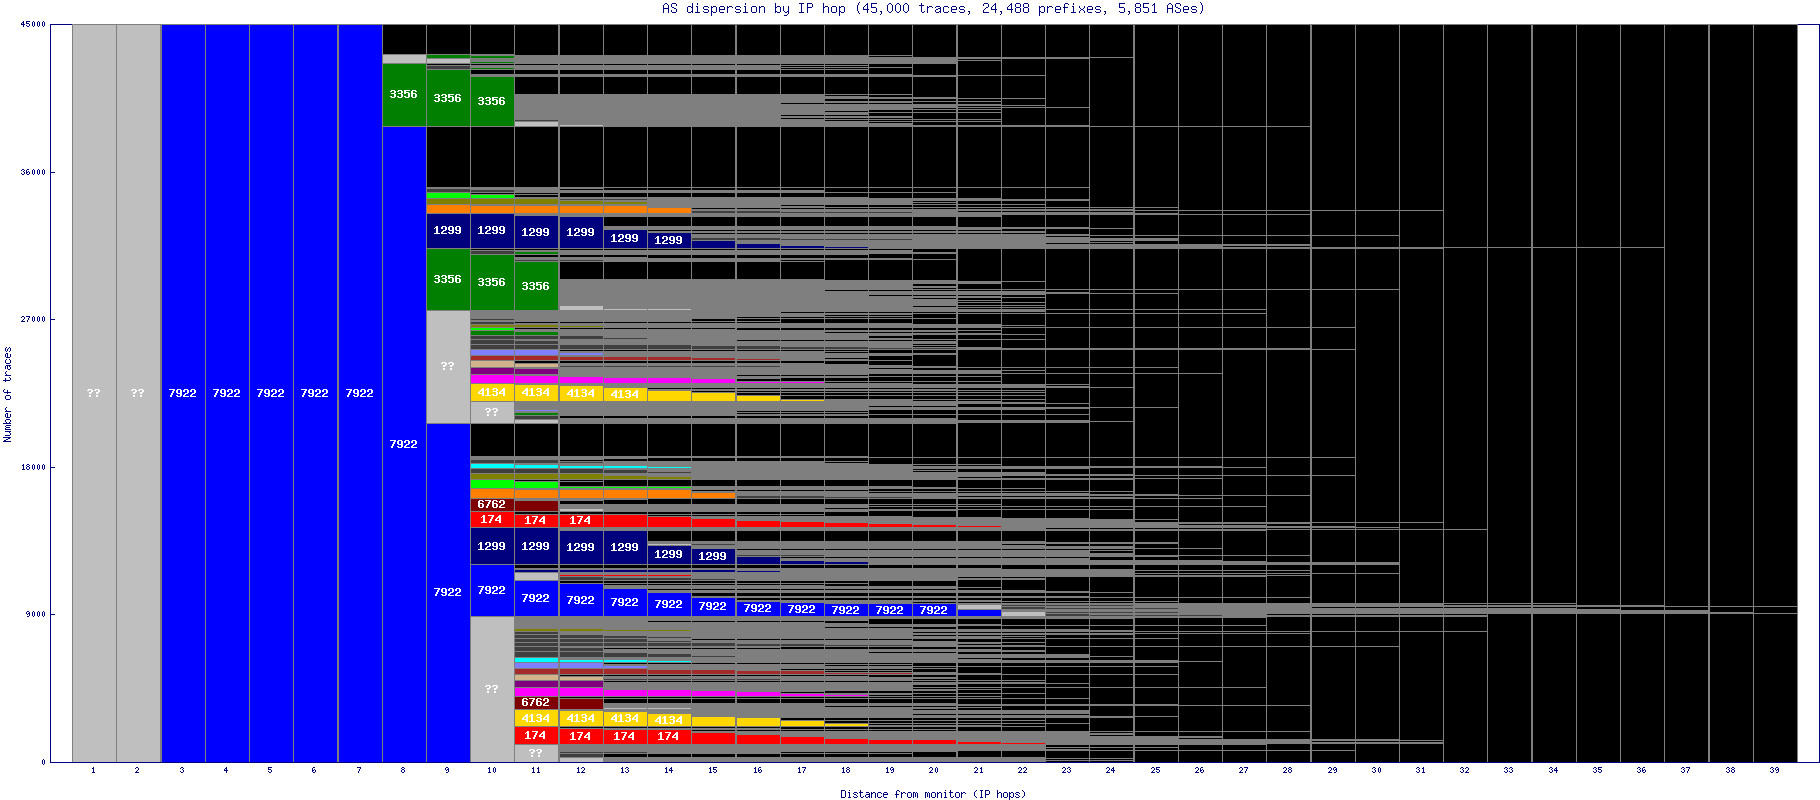Select the red 174 block in hop 10 column
The width and height of the screenshot is (1820, 800).
492,520
